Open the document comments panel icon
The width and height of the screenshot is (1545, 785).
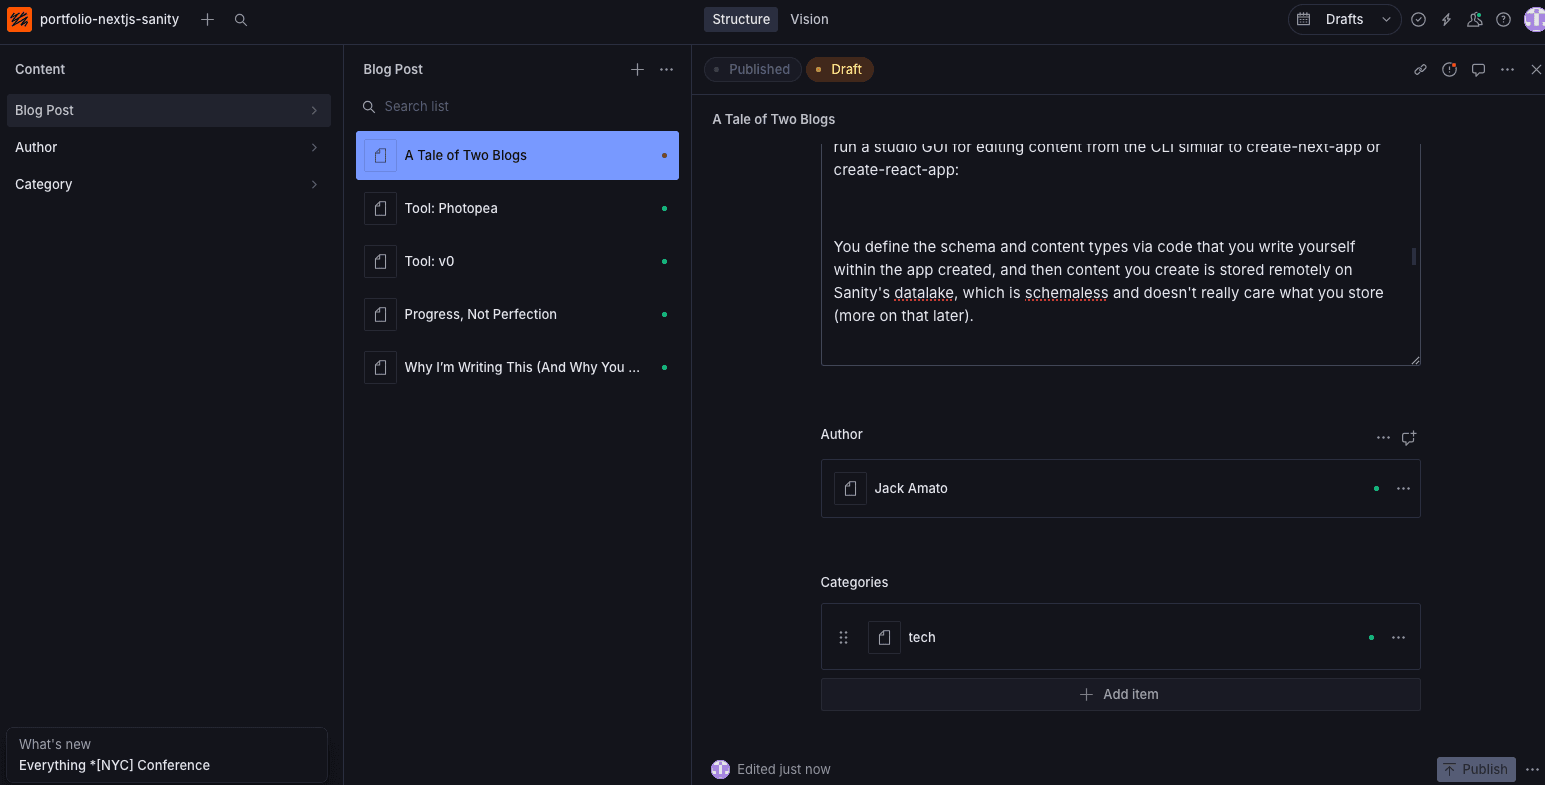click(1478, 70)
